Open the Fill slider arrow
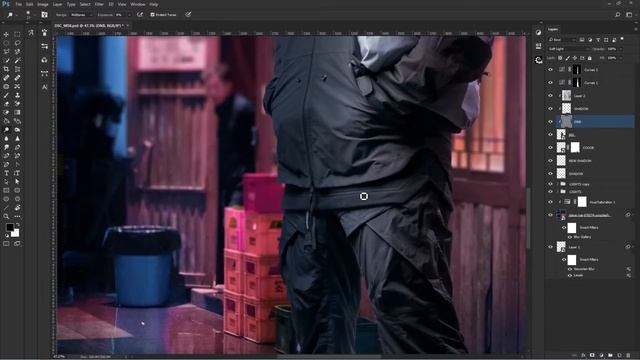Viewport: 640px width, 360px height. (x=621, y=58)
